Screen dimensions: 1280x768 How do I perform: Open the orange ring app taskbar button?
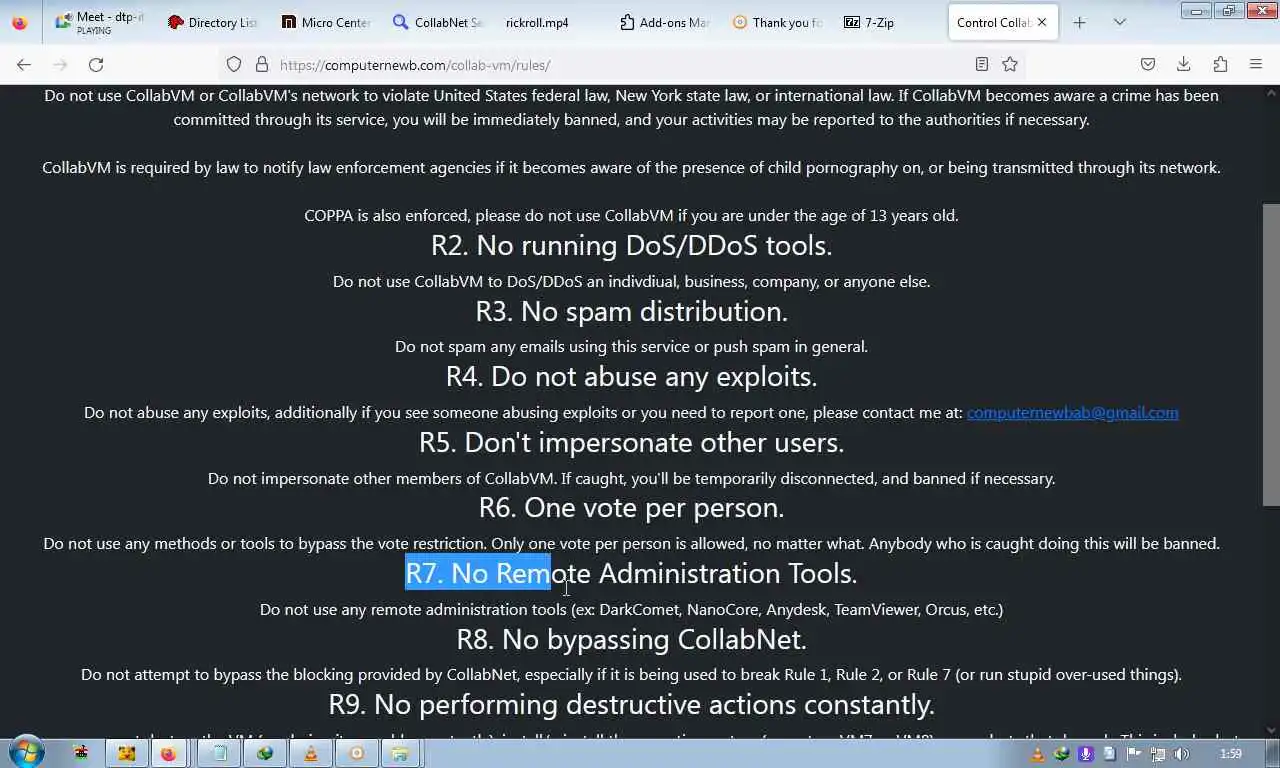(x=356, y=754)
